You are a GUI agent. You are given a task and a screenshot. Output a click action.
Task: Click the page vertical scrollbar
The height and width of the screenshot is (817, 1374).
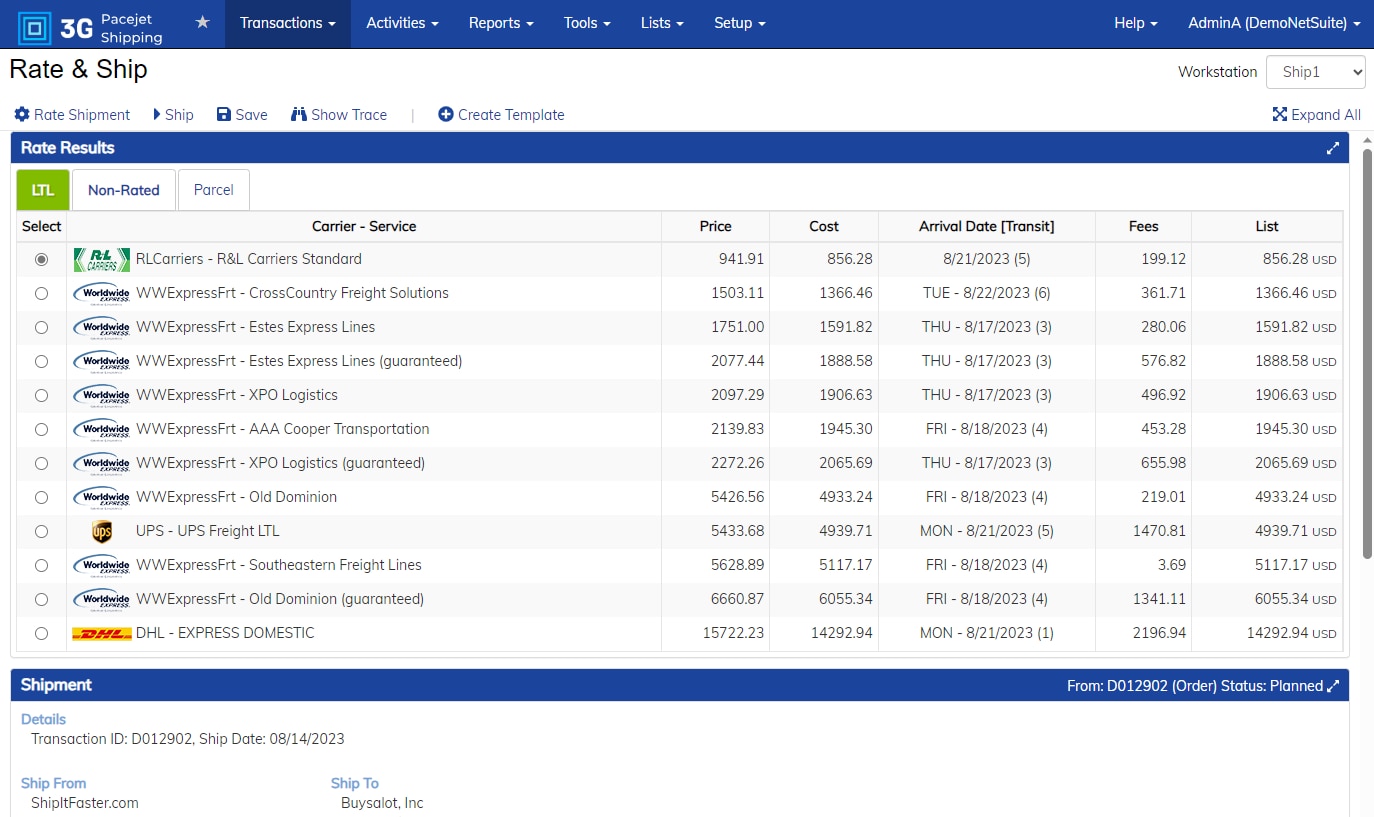point(1367,350)
